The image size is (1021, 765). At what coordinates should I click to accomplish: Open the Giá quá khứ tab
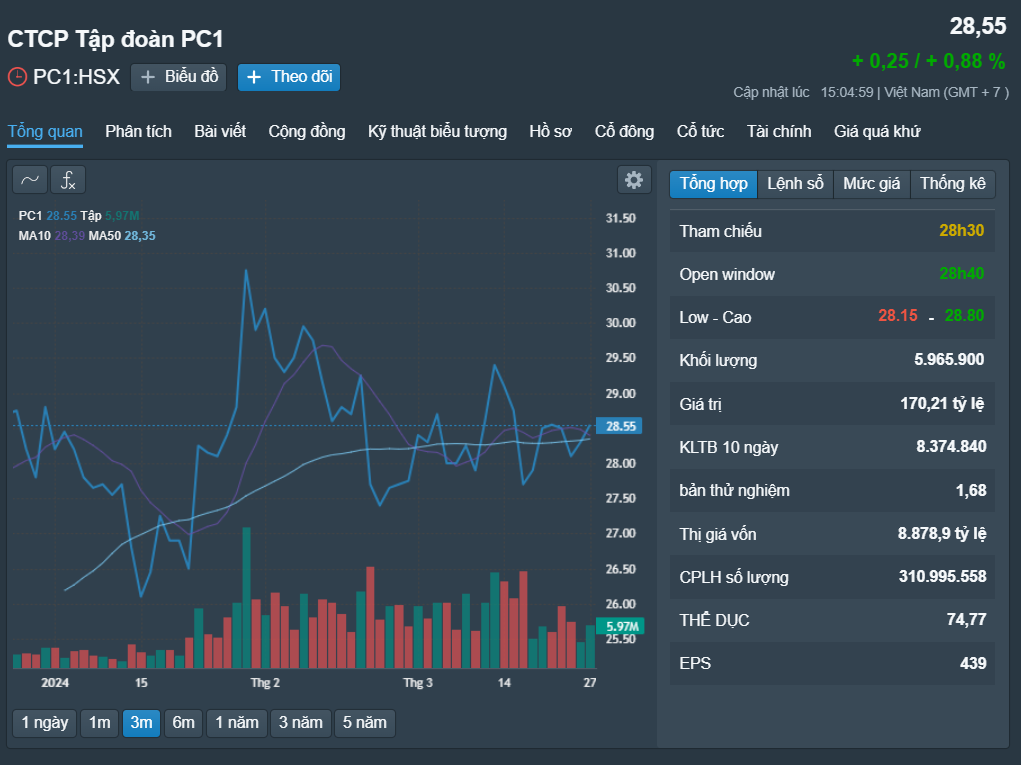point(877,132)
